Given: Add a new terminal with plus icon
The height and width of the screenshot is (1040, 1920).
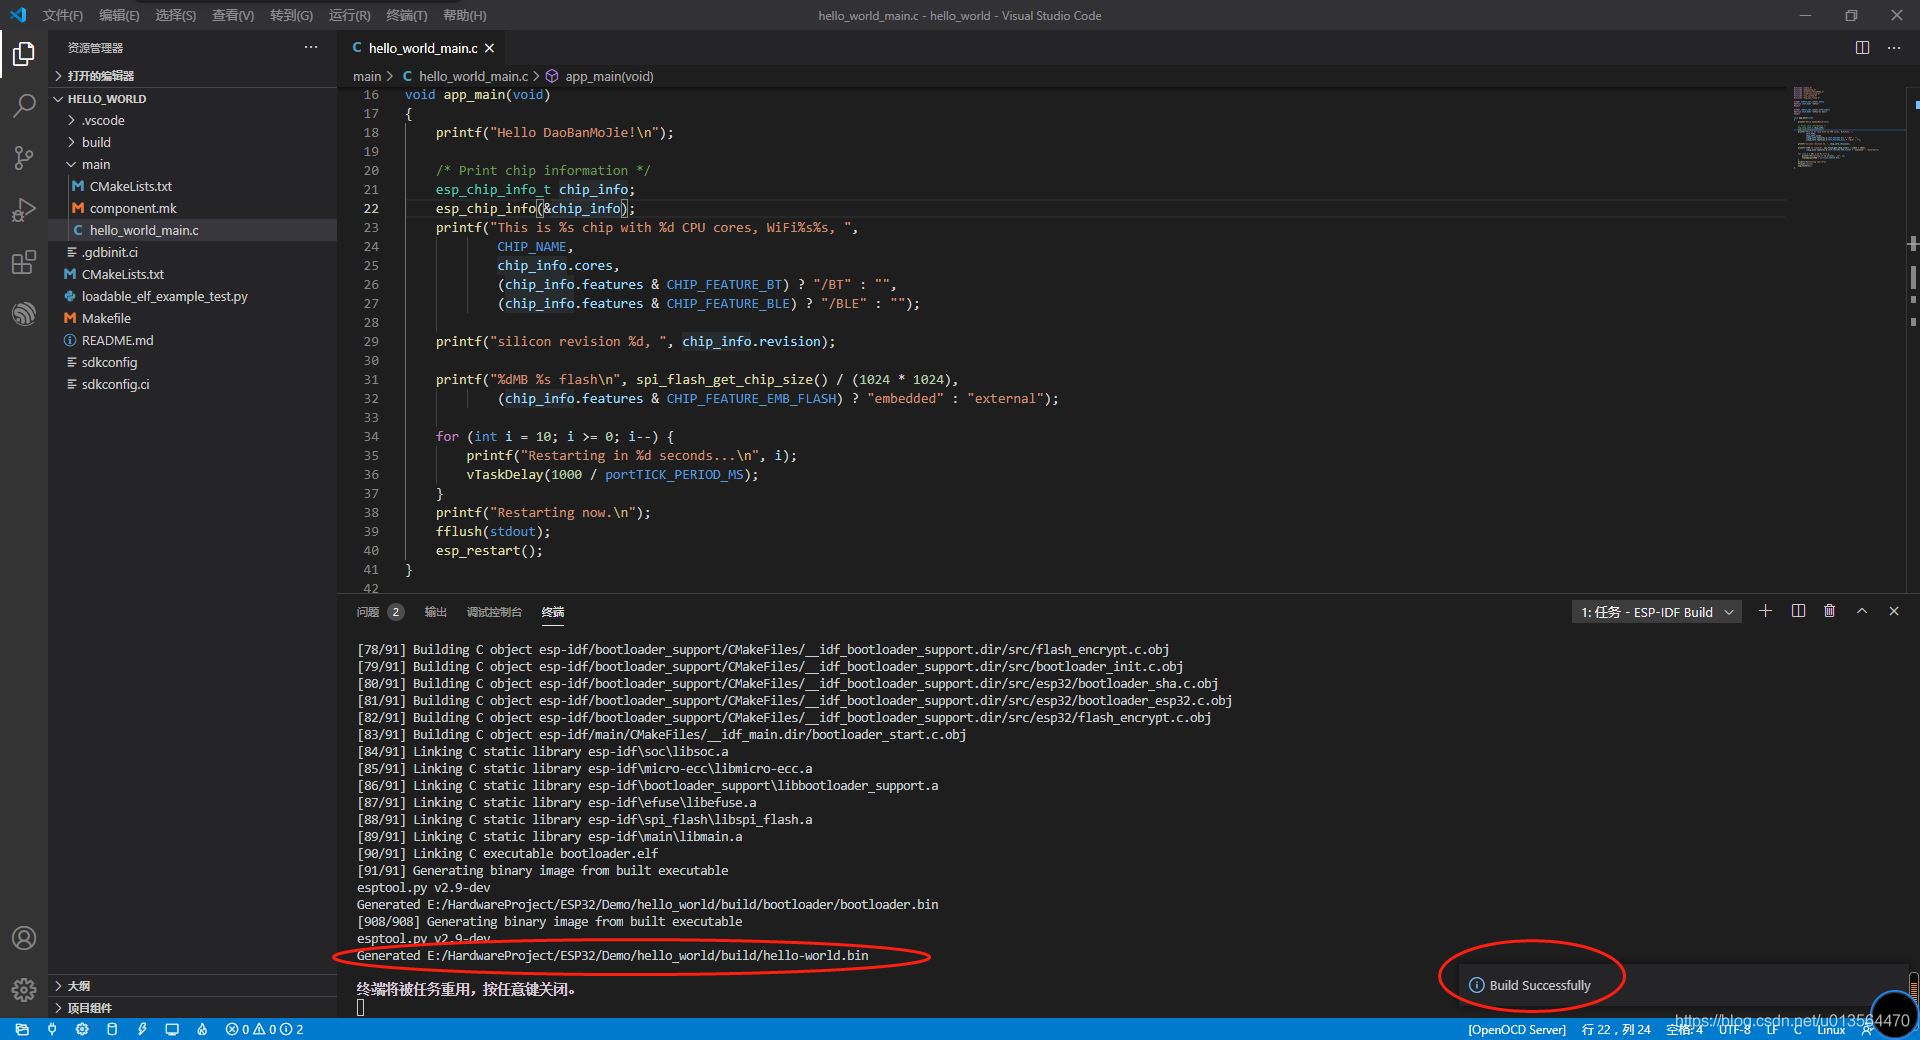Looking at the screenshot, I should coord(1765,611).
